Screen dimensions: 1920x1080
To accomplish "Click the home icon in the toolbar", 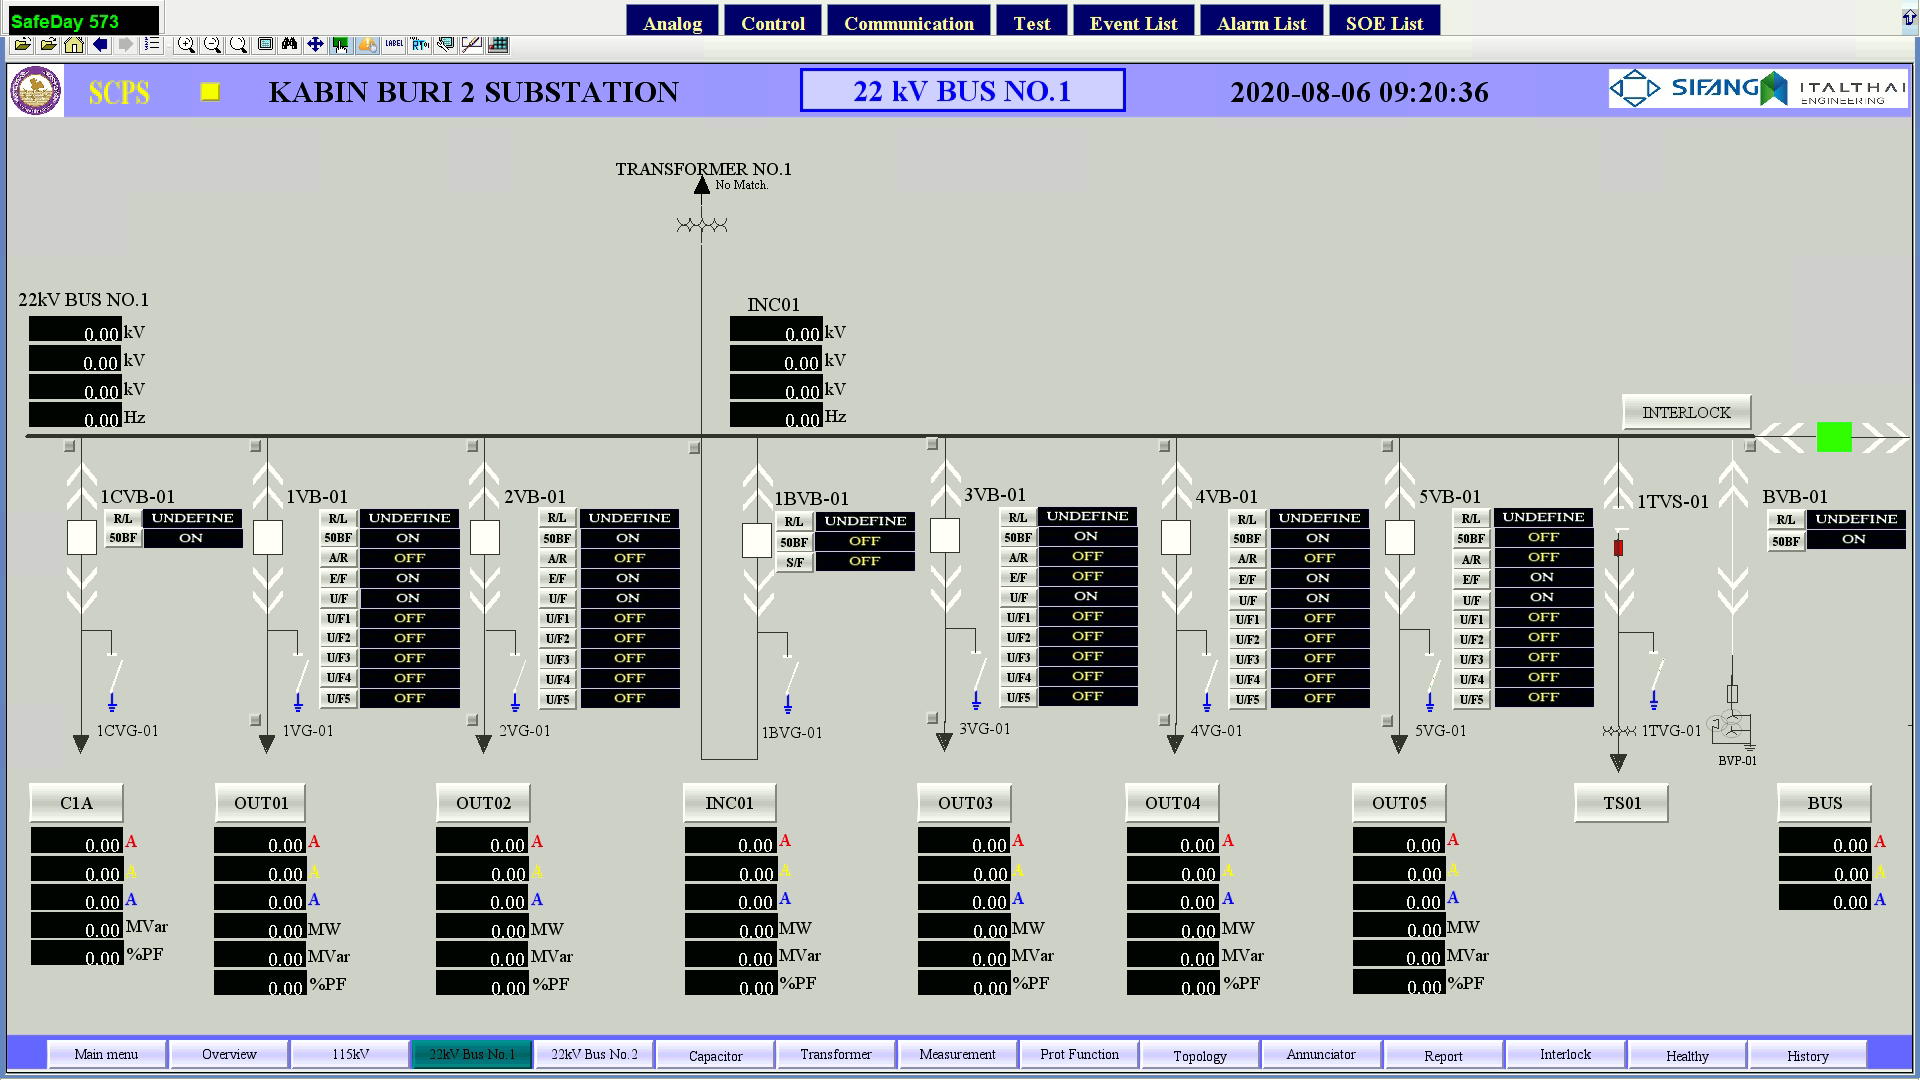I will [74, 44].
